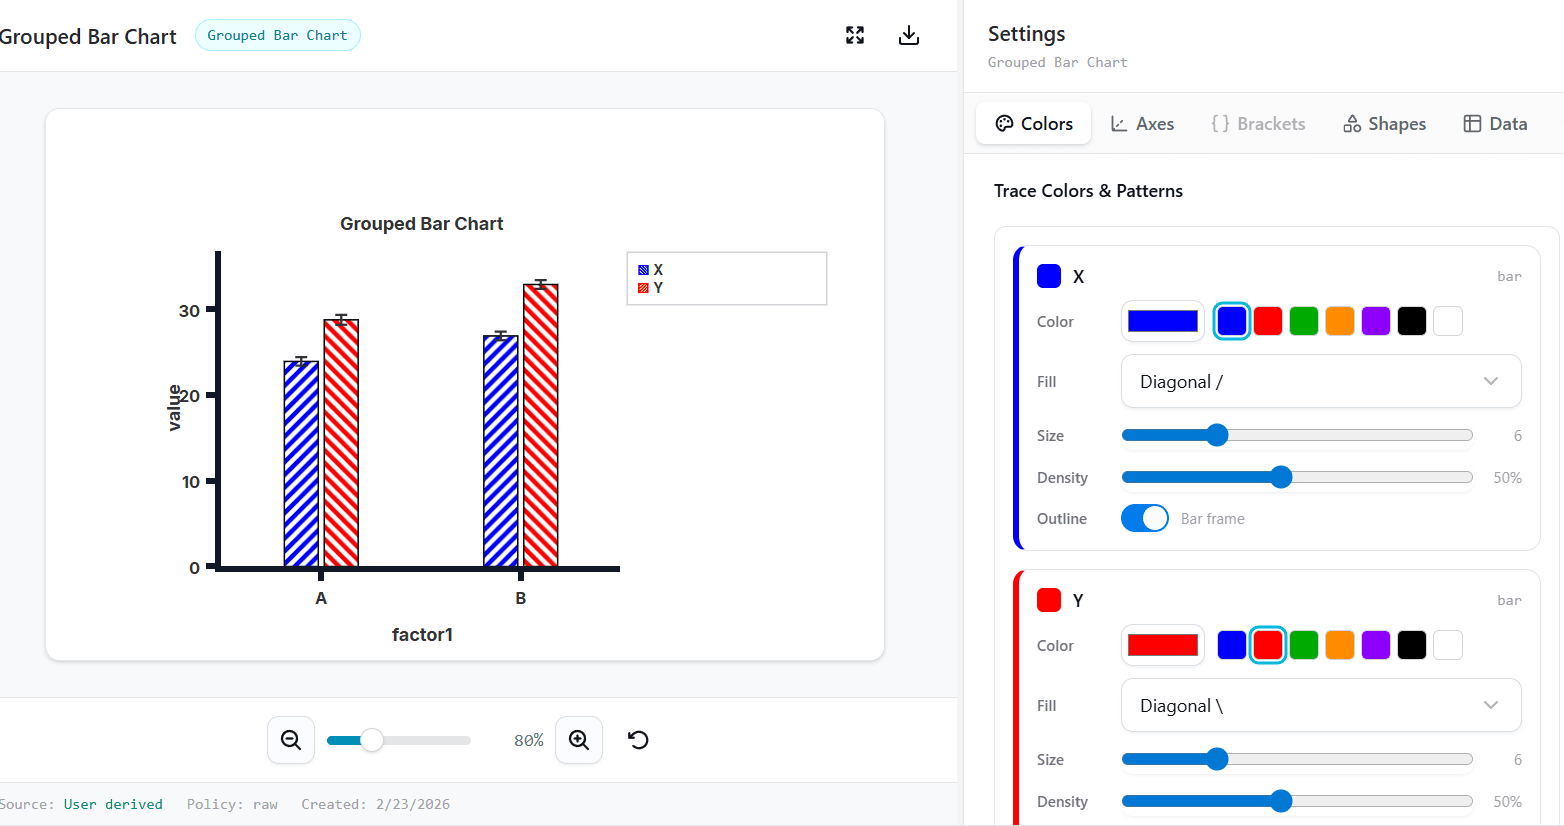Open the Shapes settings panel
Screen dimensions: 1564x826
pyautogui.click(x=1383, y=123)
